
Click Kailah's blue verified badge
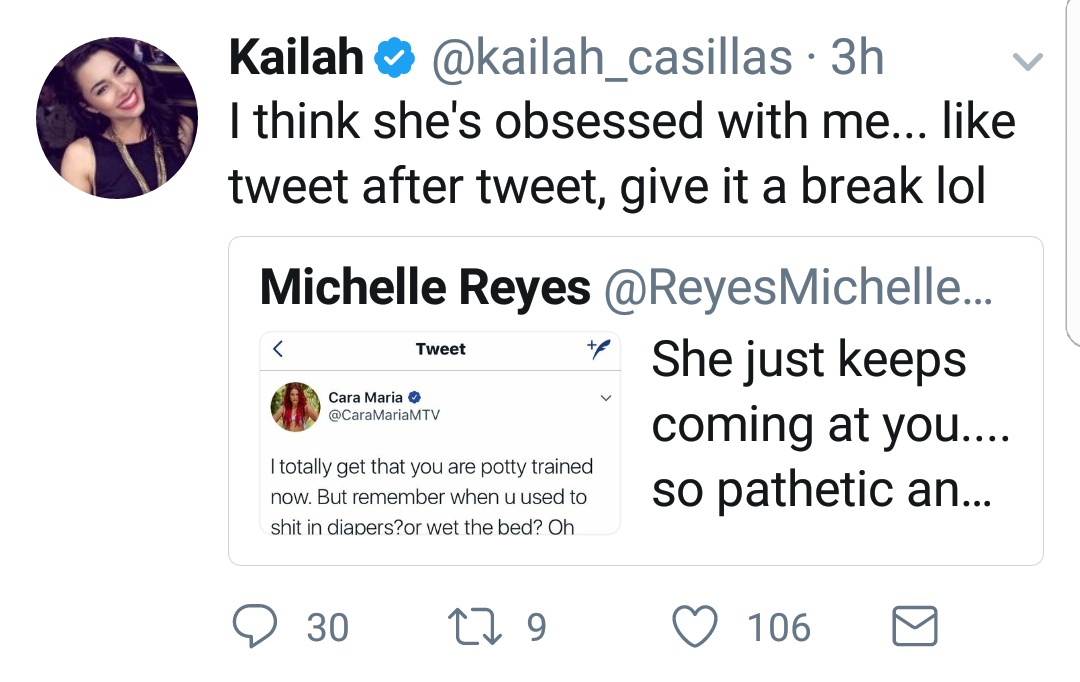pos(394,58)
